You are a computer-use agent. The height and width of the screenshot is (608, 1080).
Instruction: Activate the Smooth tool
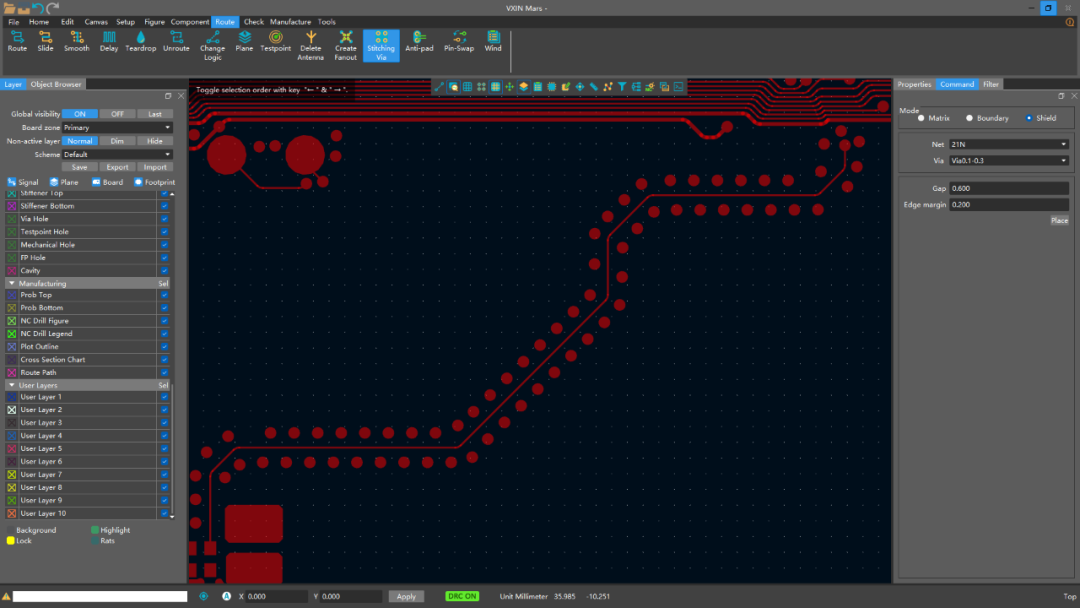point(76,42)
